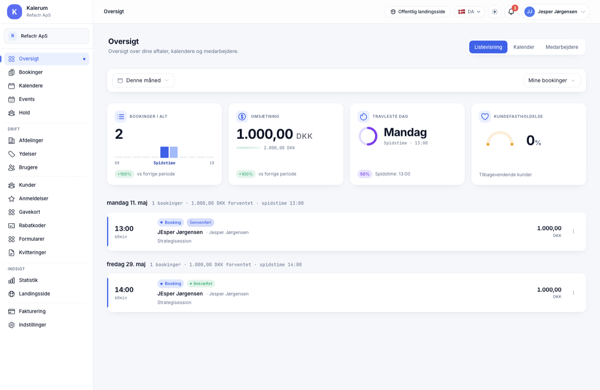Click the Kunder icon in sidebar
Screen dimensions: 600x390
[x=11, y=185]
